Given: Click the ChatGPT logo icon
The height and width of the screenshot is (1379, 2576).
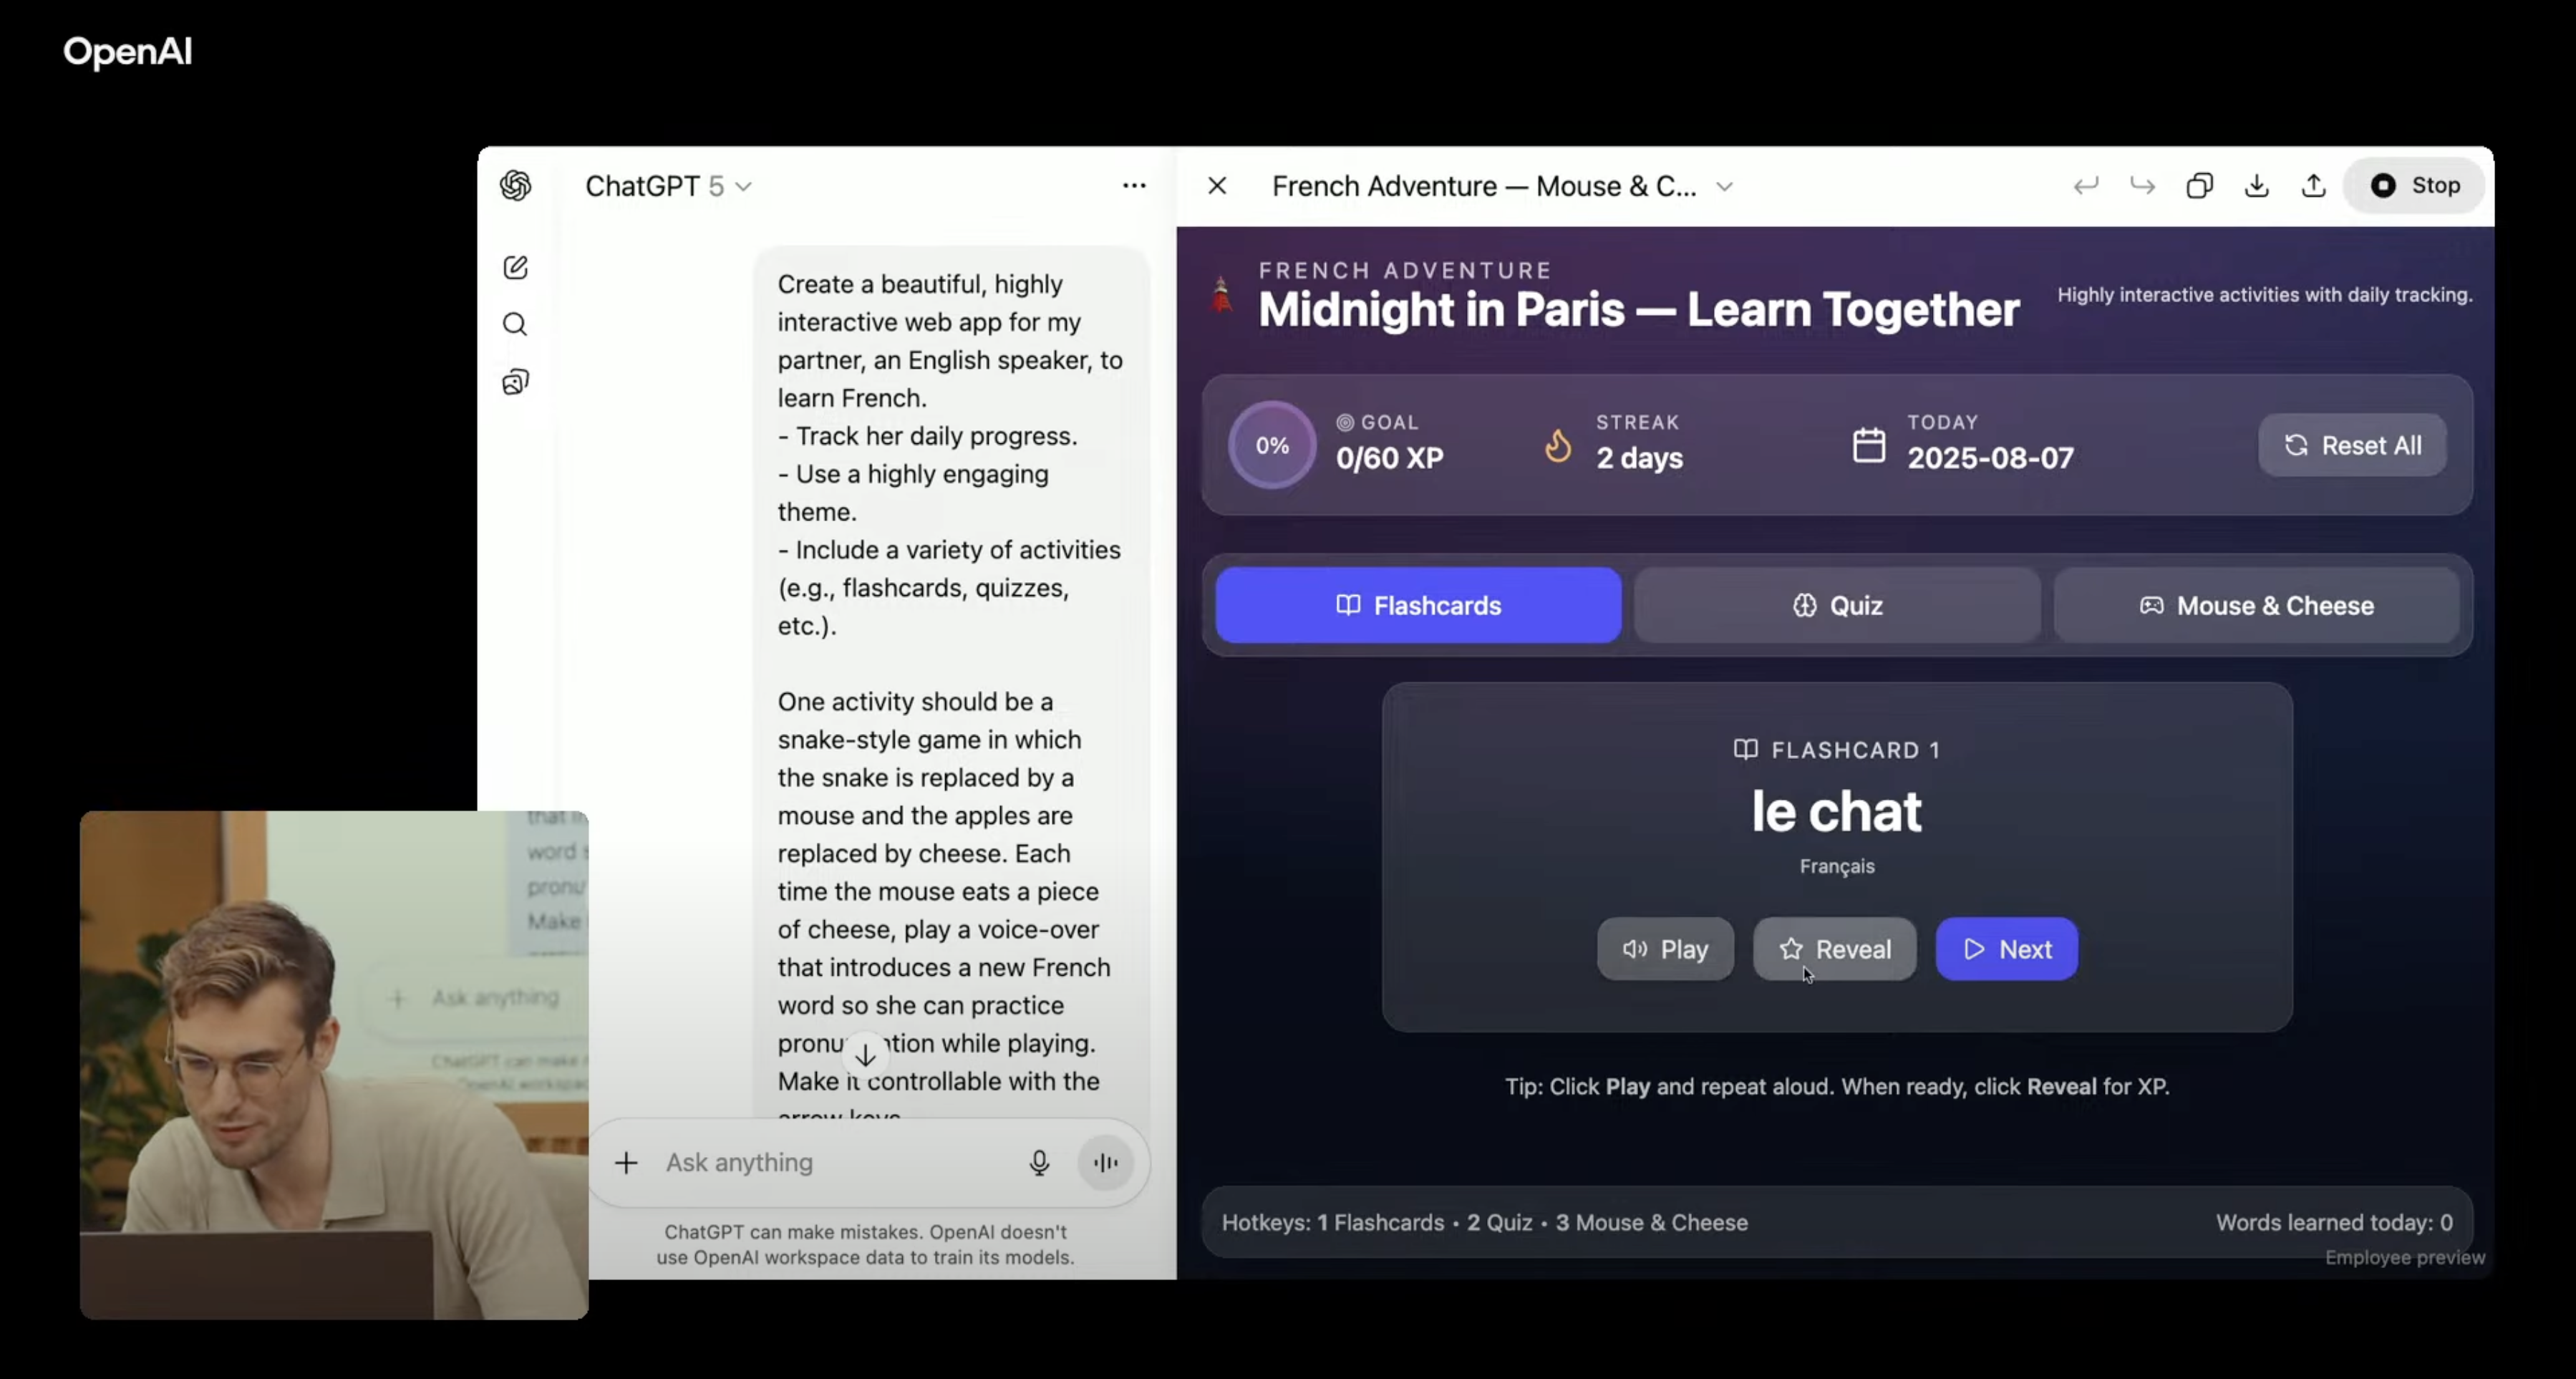Looking at the screenshot, I should [515, 186].
